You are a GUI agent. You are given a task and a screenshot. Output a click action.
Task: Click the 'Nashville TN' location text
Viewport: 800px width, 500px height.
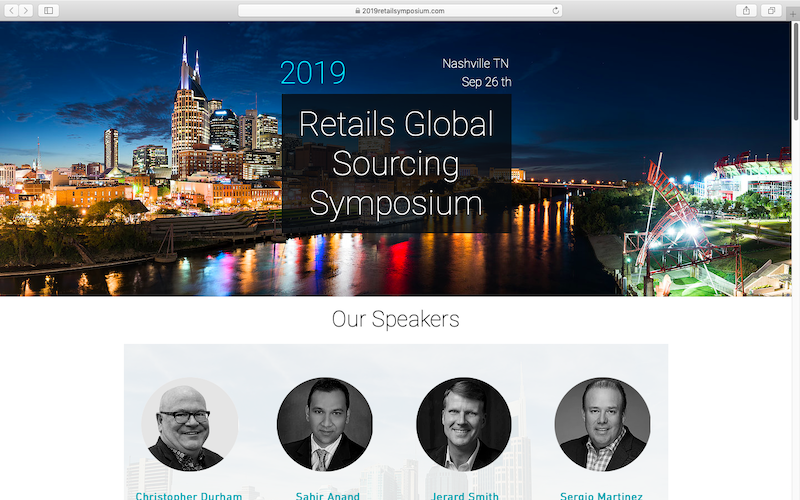(476, 63)
